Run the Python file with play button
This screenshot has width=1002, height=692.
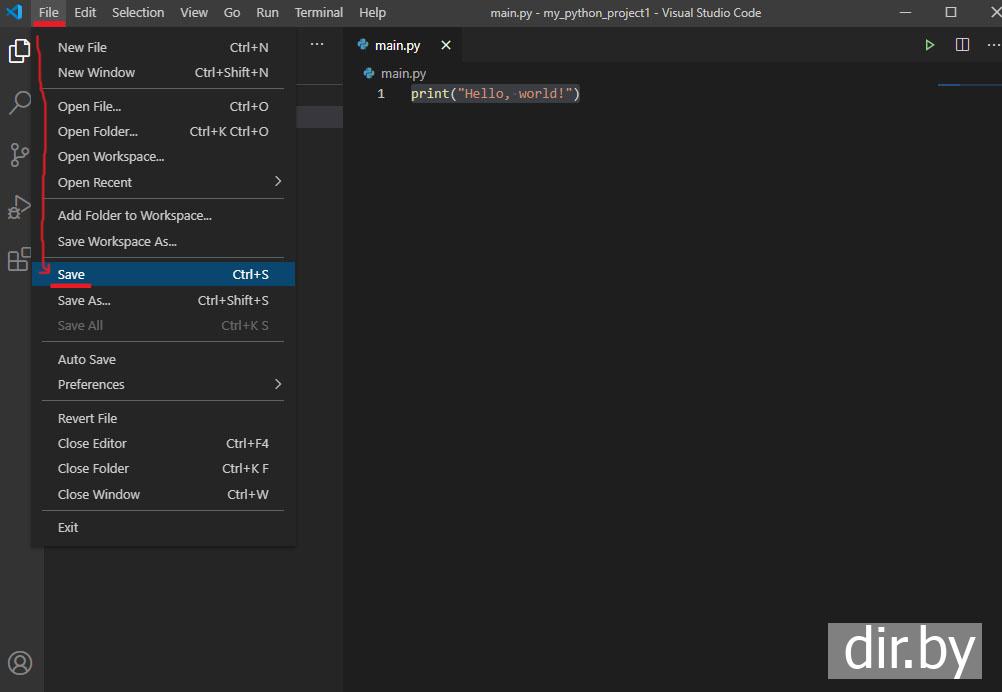click(x=930, y=45)
